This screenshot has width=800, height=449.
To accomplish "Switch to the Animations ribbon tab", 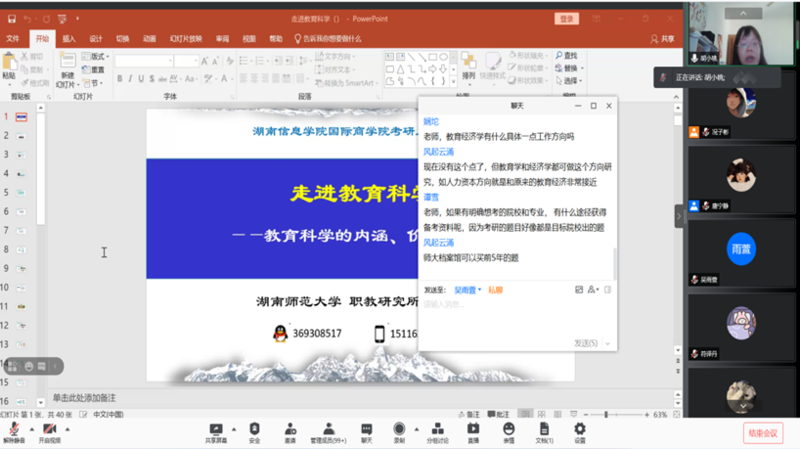I will 149,39.
